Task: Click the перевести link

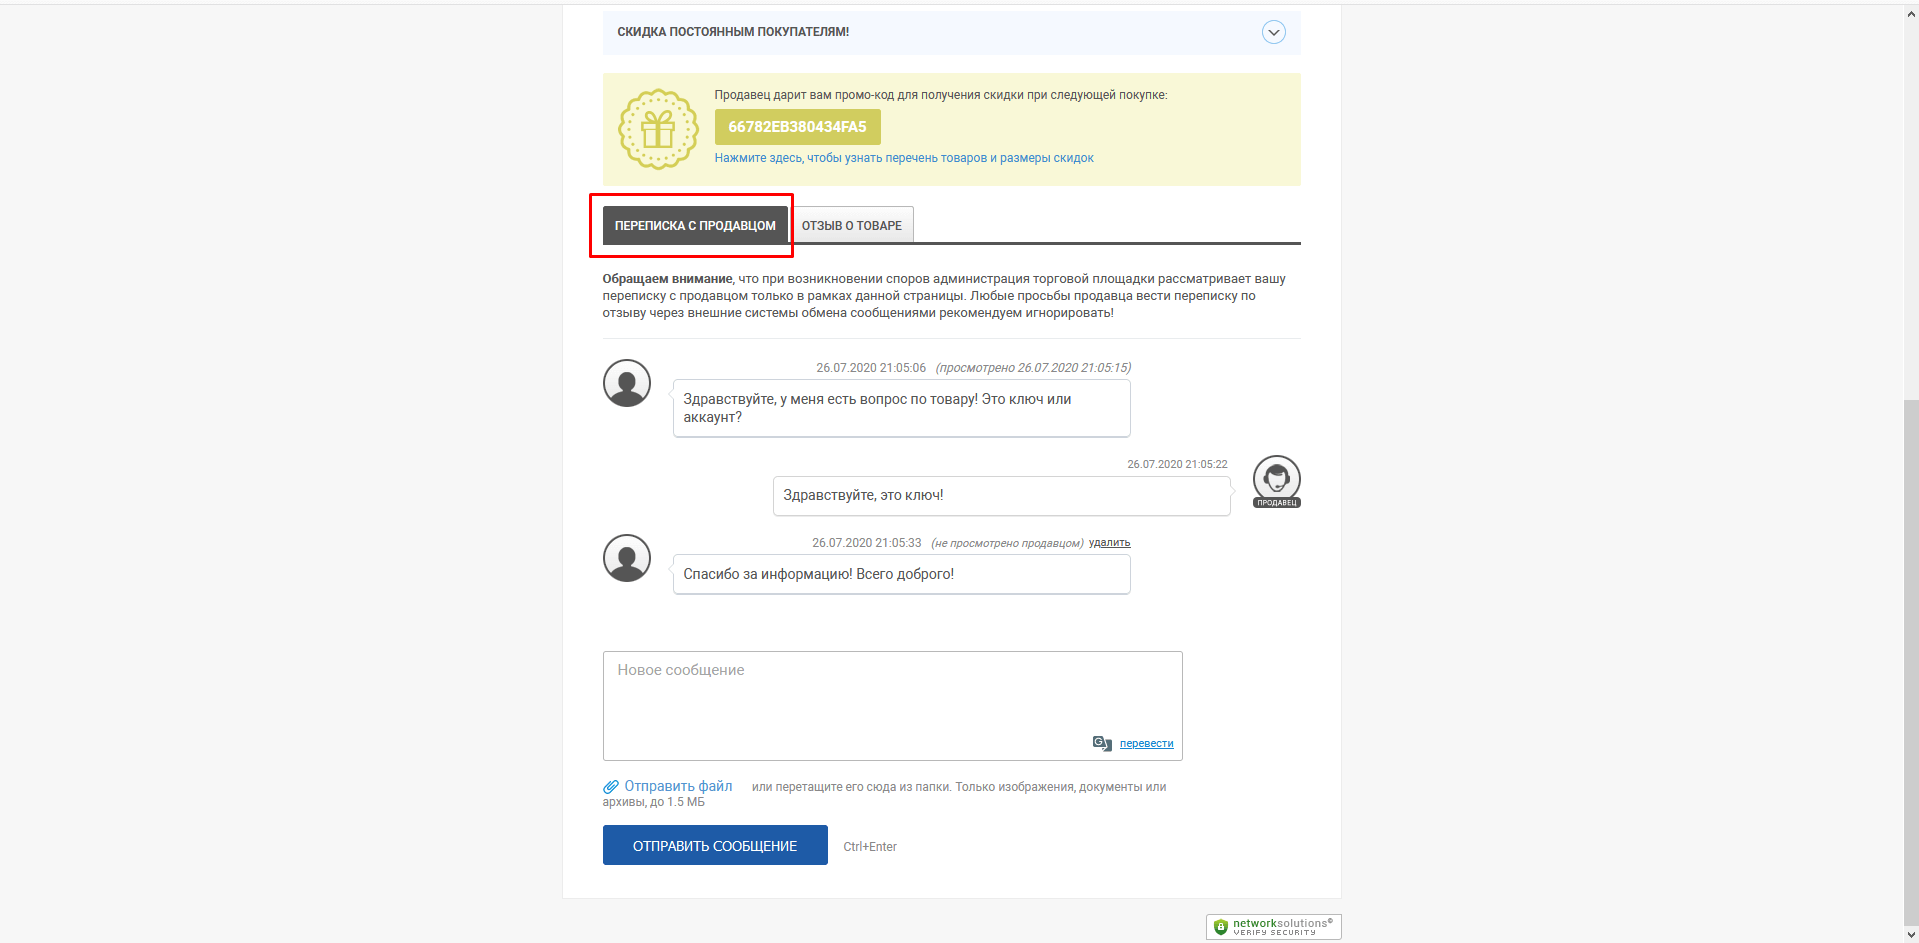Action: [x=1146, y=743]
